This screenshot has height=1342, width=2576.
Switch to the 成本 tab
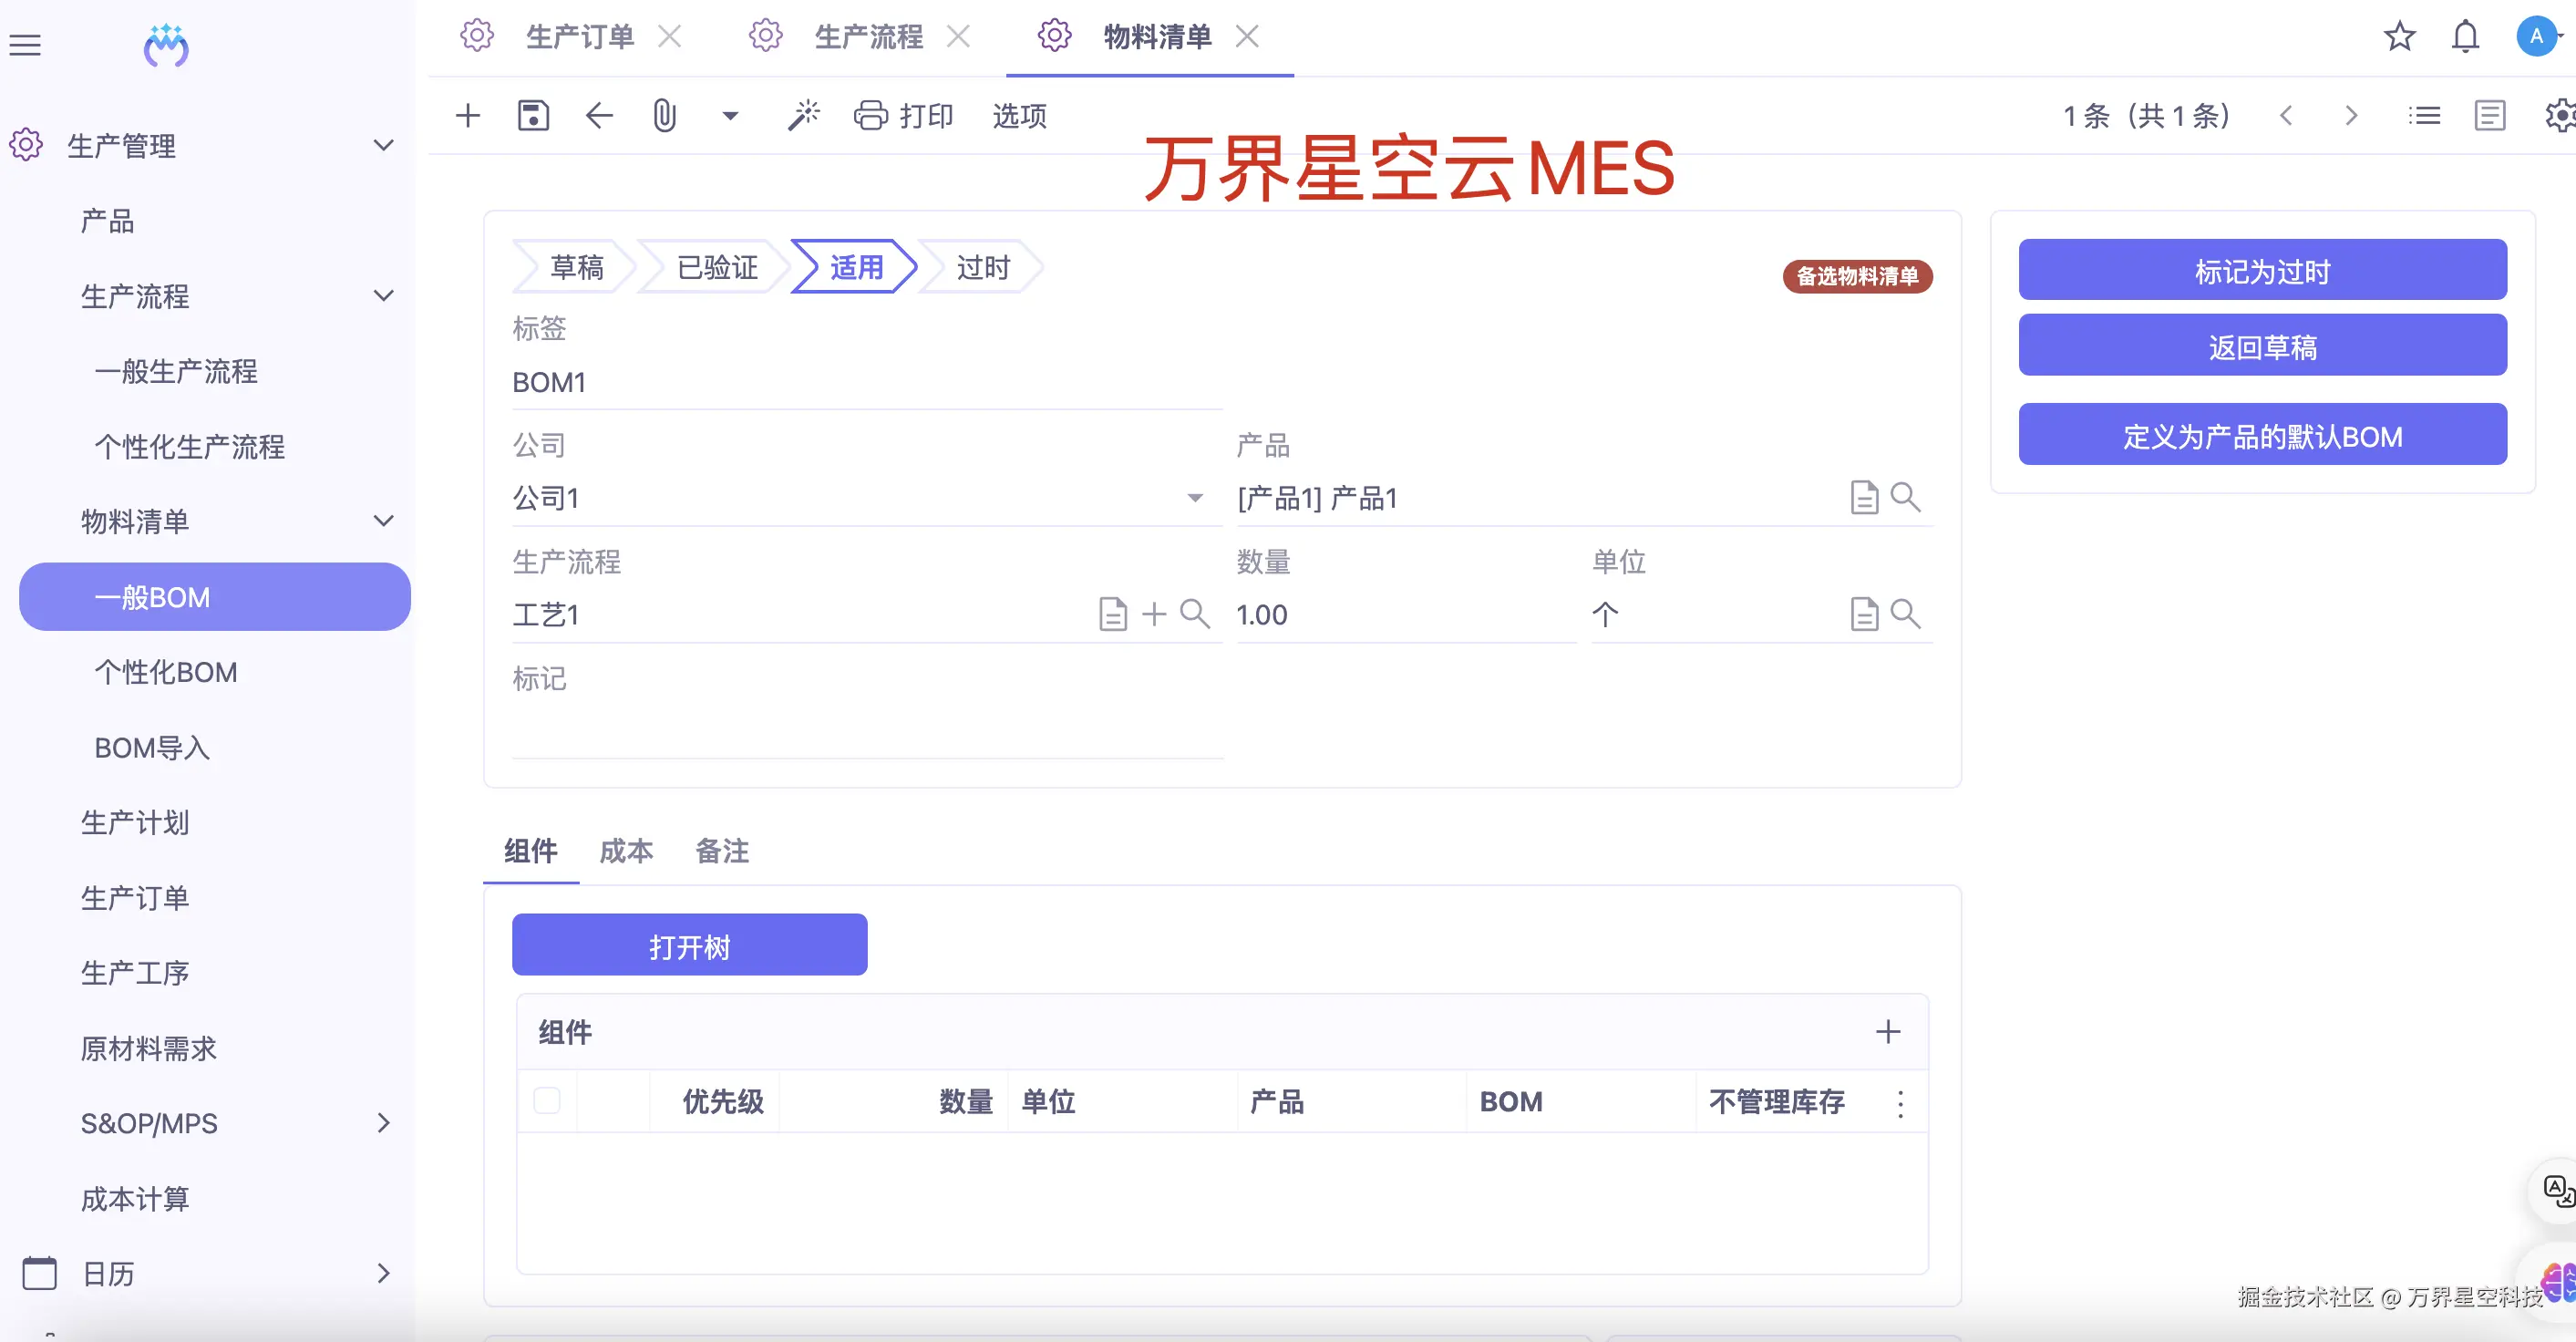(626, 851)
